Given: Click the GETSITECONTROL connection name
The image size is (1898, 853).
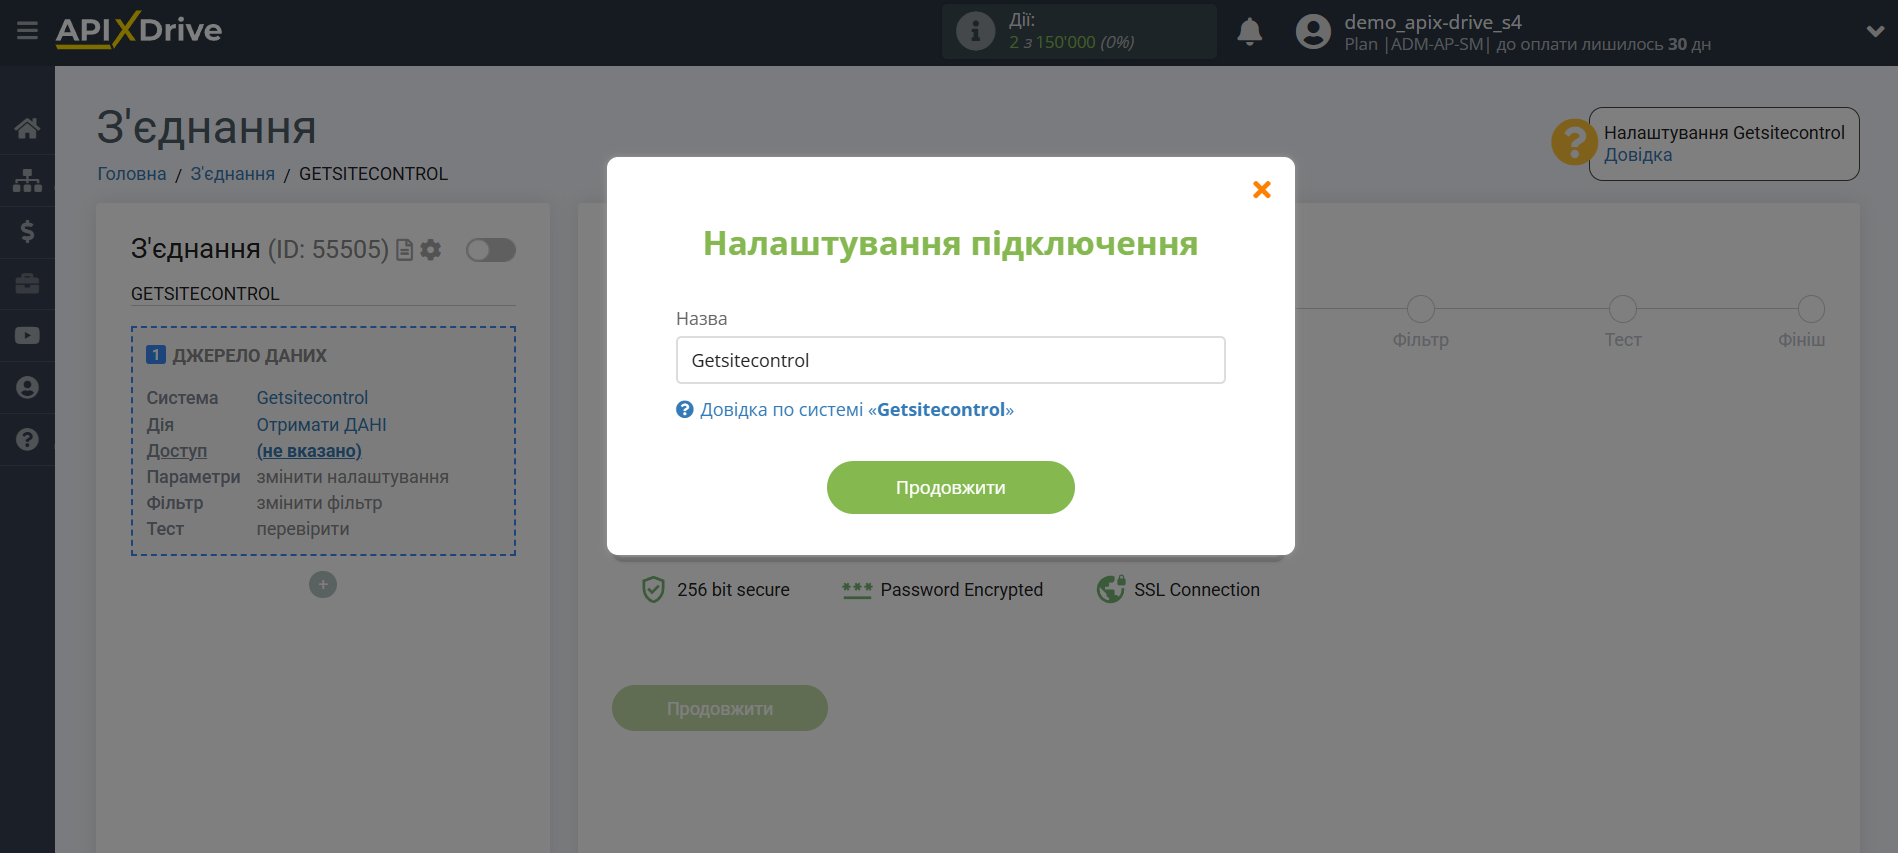Looking at the screenshot, I should 205,294.
